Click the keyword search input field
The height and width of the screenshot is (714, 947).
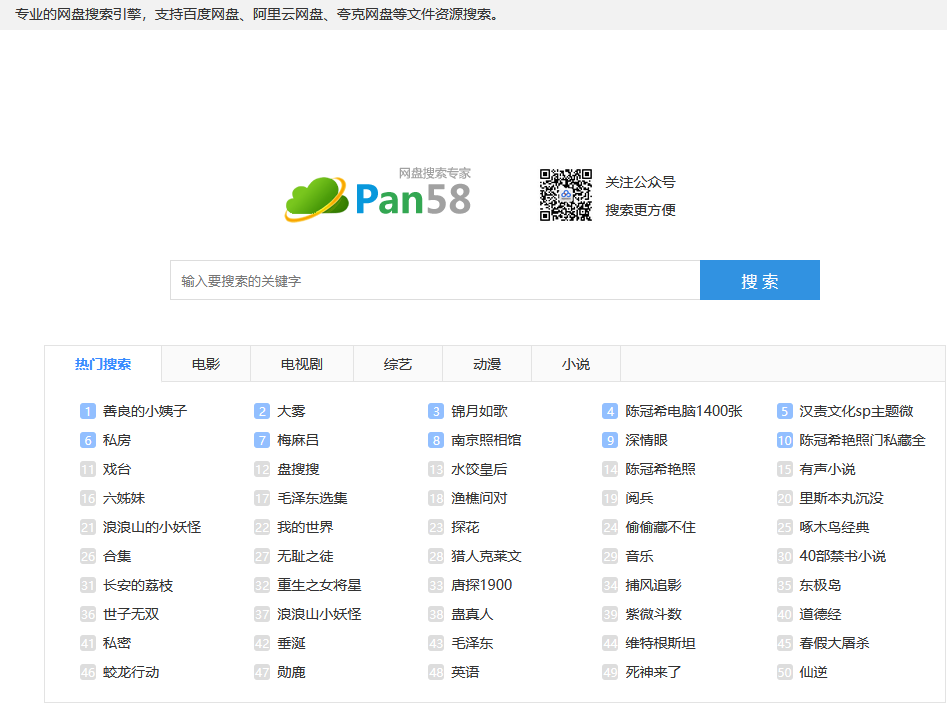(435, 281)
